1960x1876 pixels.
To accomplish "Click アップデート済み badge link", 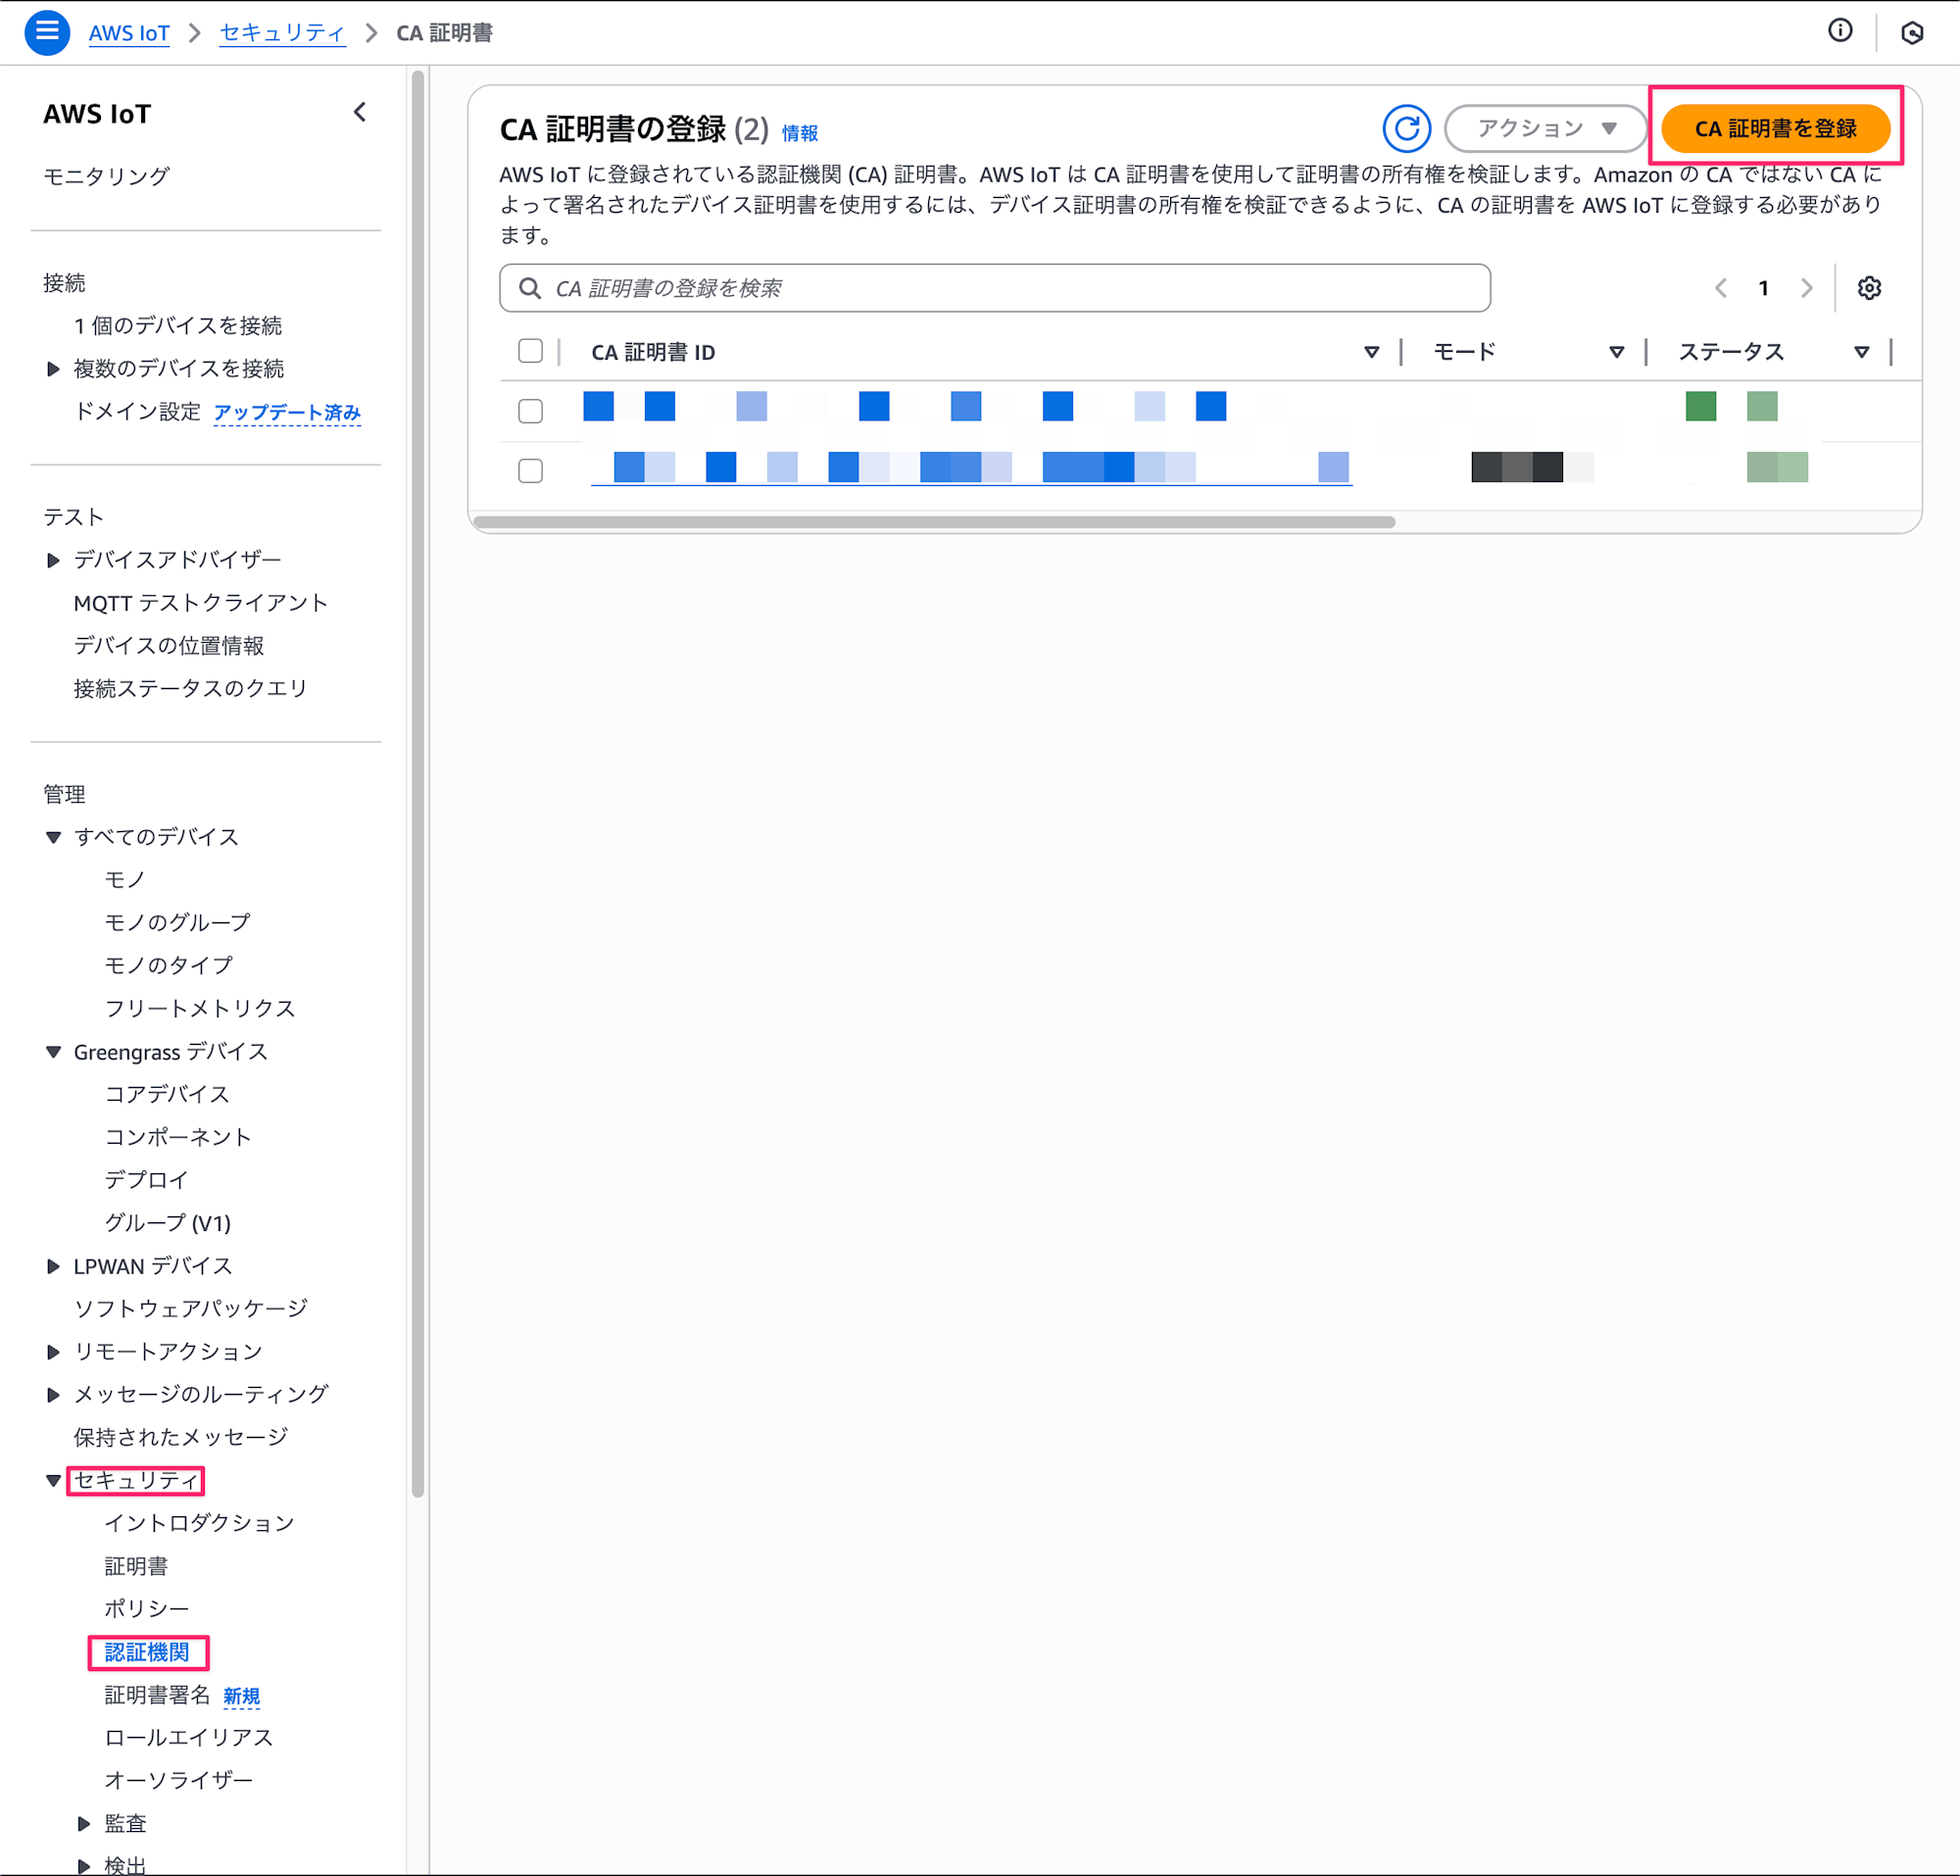I will (x=287, y=413).
